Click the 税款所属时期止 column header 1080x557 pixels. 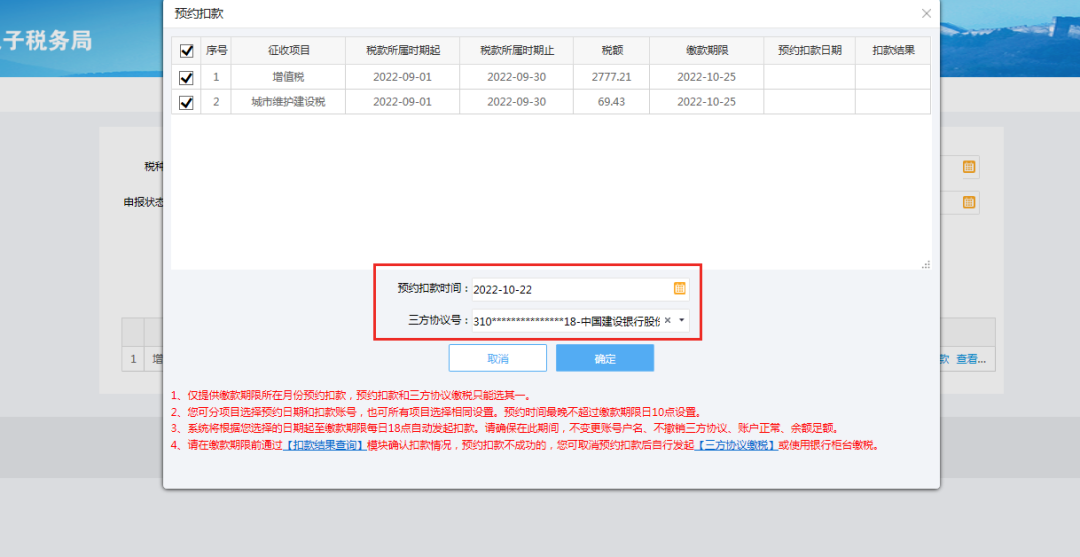[517, 50]
